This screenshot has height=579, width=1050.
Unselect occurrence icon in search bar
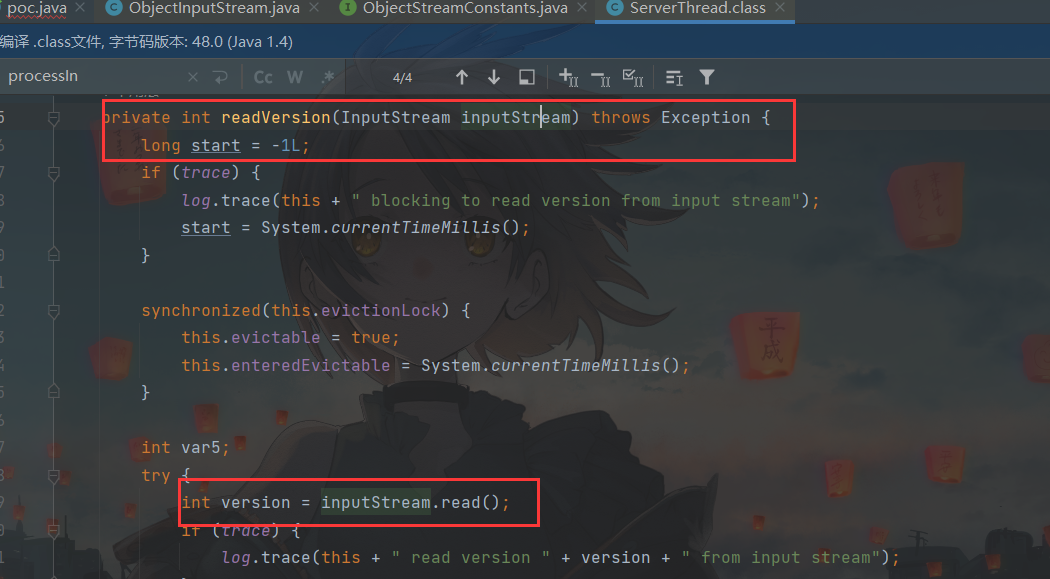click(x=600, y=77)
